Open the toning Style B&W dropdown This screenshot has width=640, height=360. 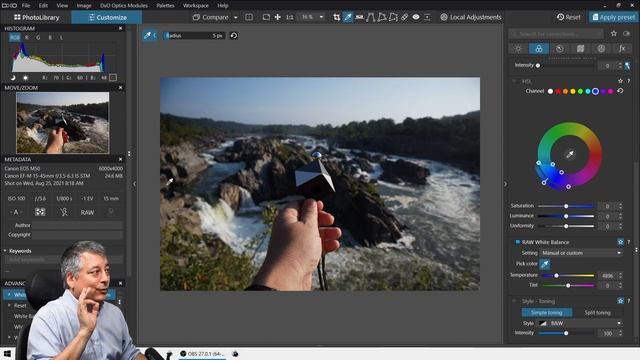(580, 323)
